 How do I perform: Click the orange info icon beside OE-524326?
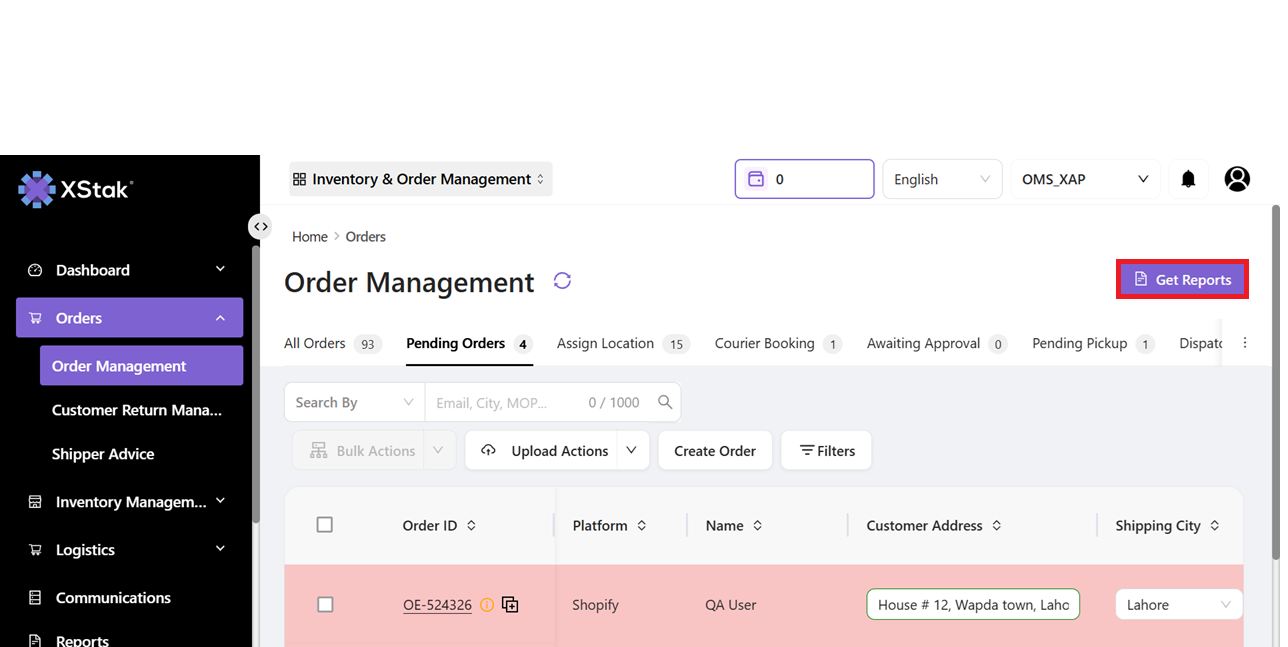coord(487,605)
